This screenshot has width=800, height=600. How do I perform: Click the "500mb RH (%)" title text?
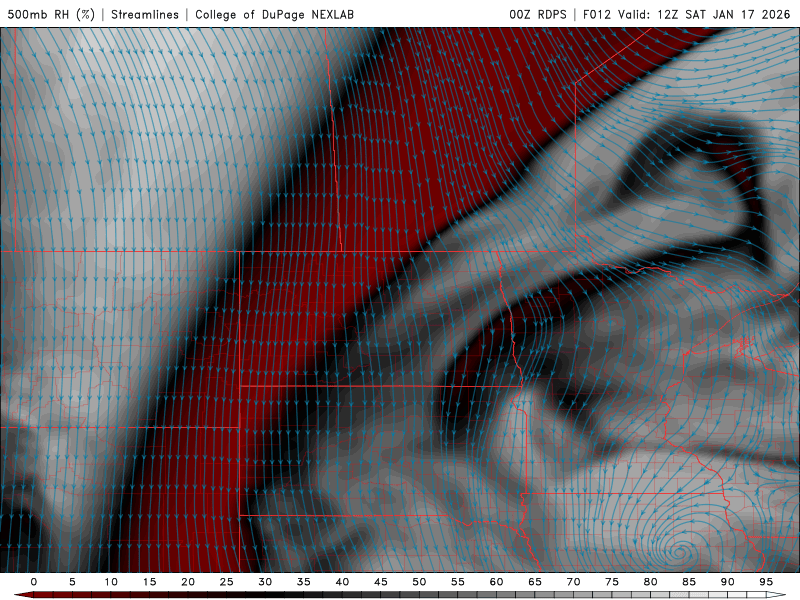click(51, 14)
